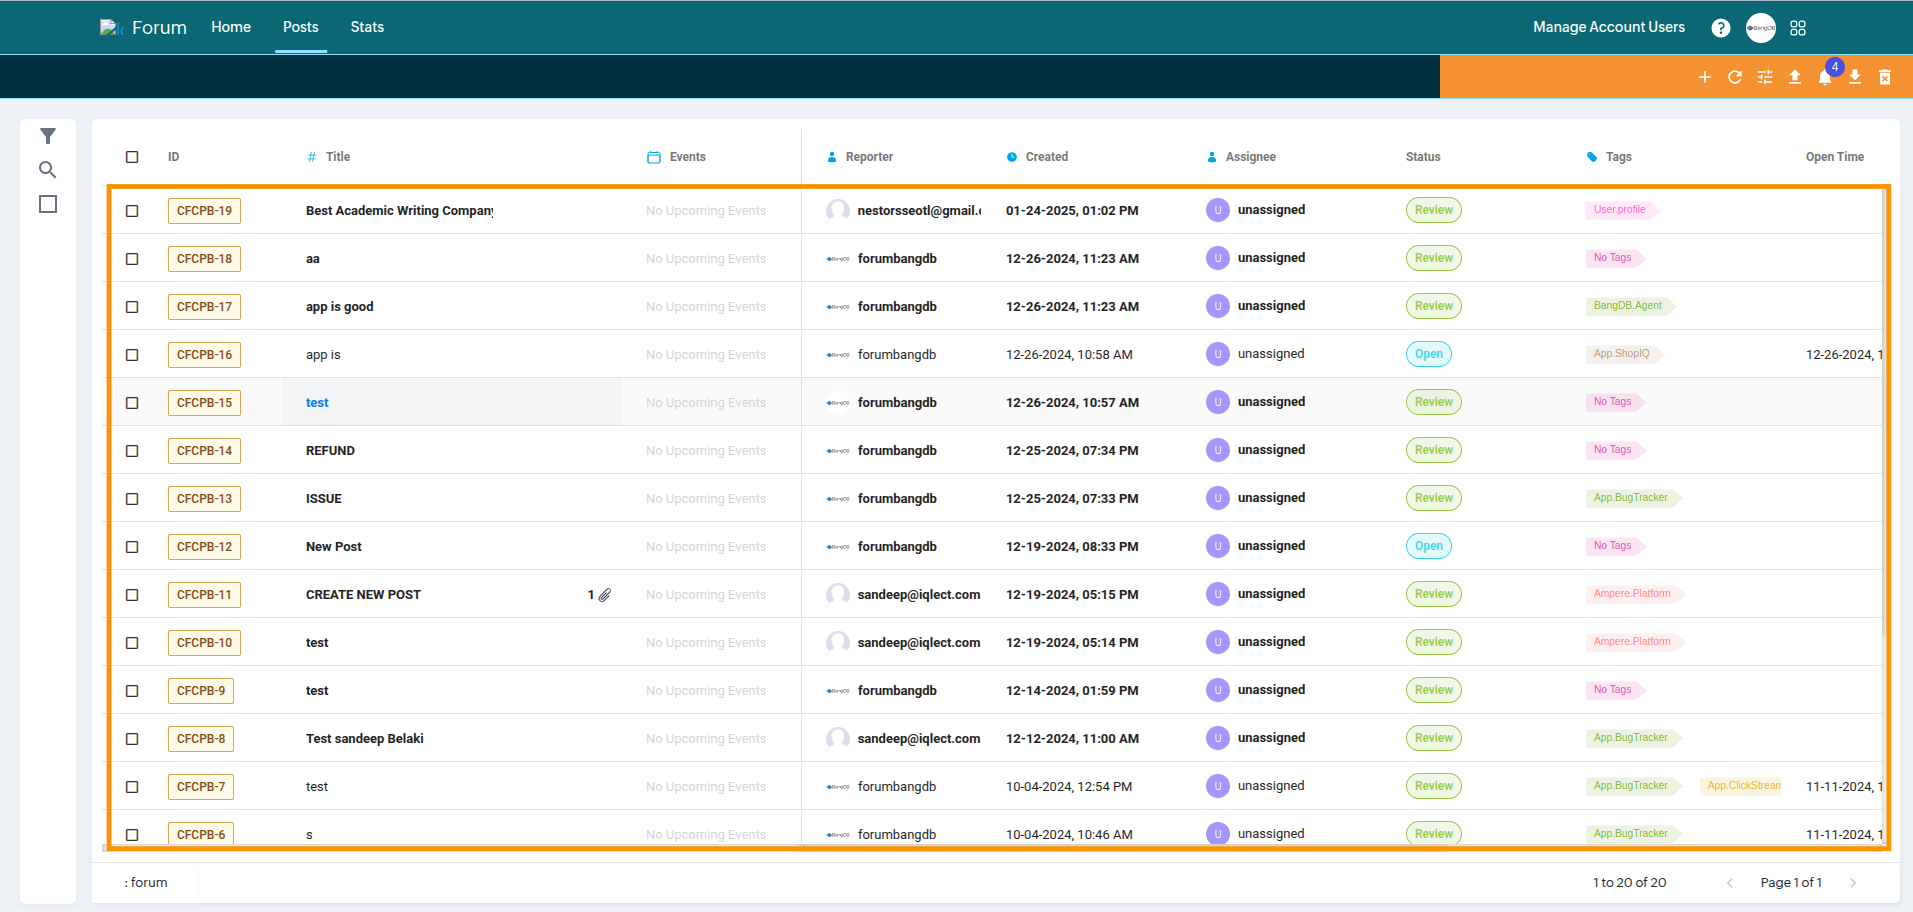
Task: Select the checkbox of row CFCPB-6
Action: 132,835
